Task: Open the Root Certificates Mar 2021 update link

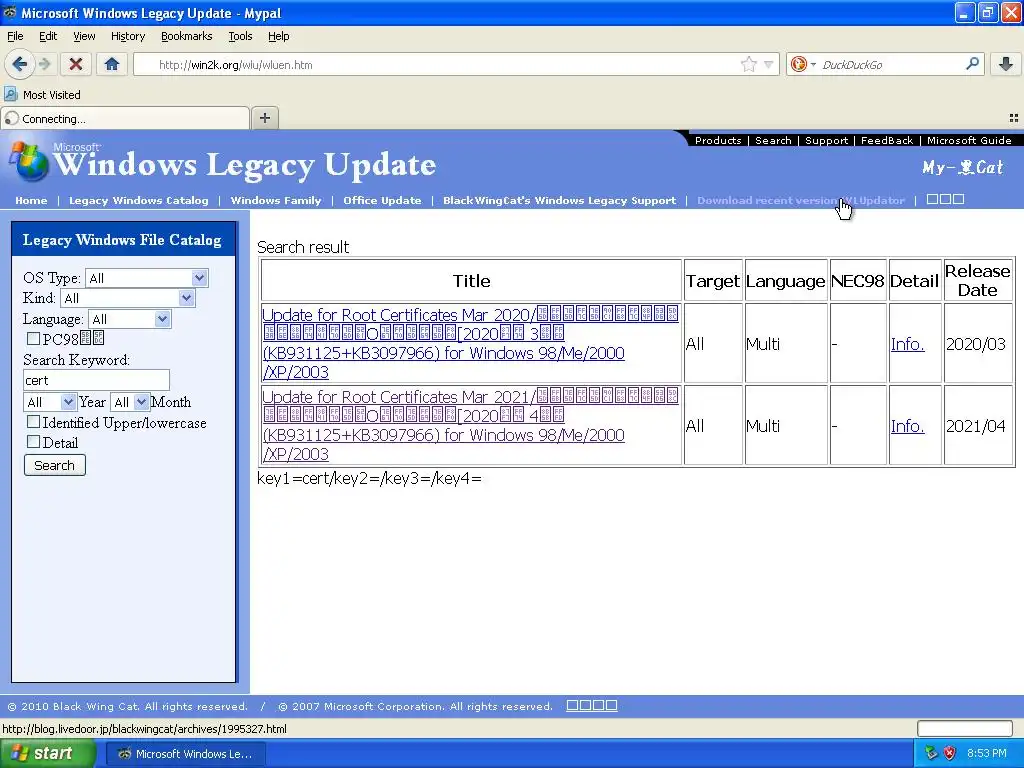Action: pos(470,425)
